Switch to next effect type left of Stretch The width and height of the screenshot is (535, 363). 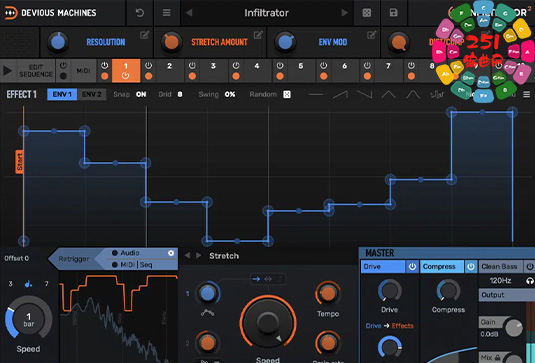(199, 256)
